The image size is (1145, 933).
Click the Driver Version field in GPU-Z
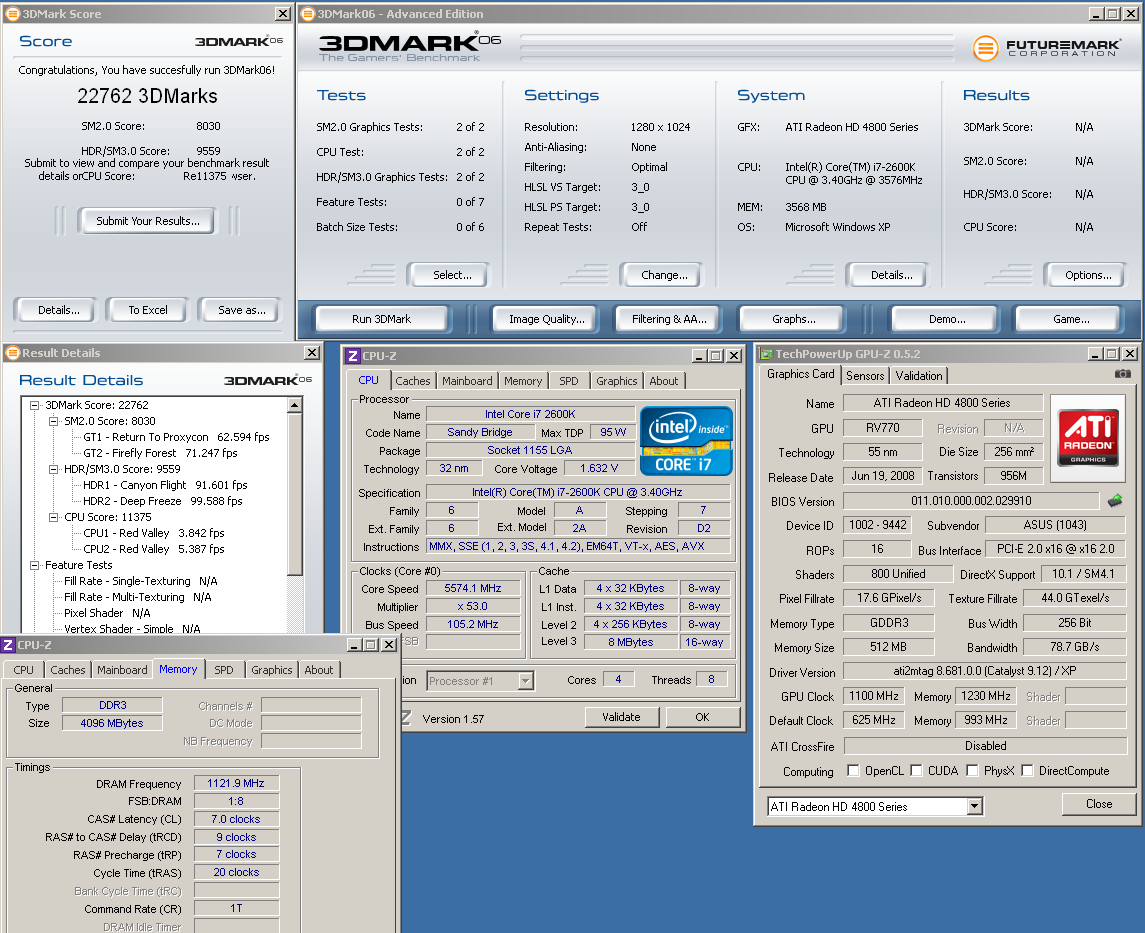[x=984, y=671]
